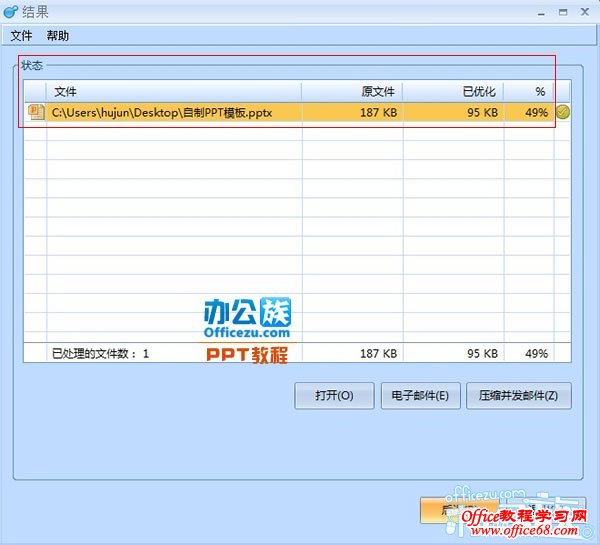
Task: Open the 帮助 menu
Action: pyautogui.click(x=57, y=36)
